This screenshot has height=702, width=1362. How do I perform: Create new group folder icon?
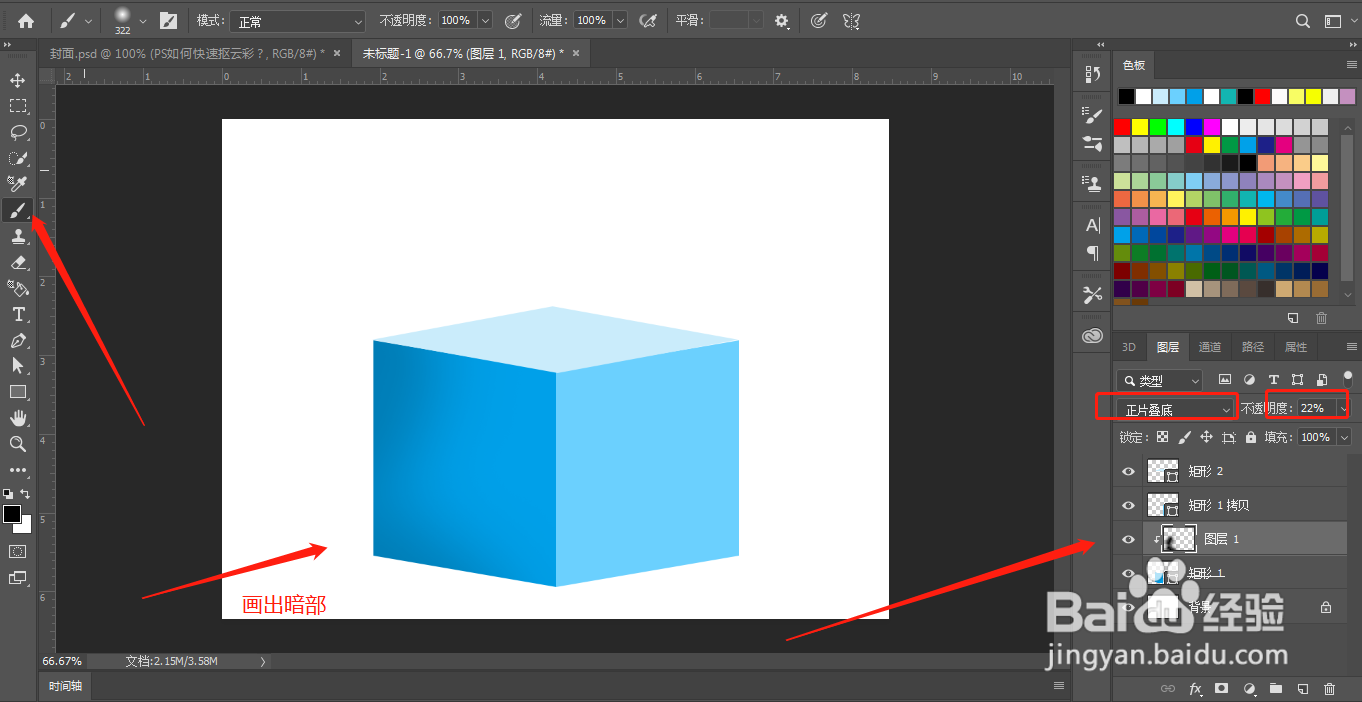1275,689
